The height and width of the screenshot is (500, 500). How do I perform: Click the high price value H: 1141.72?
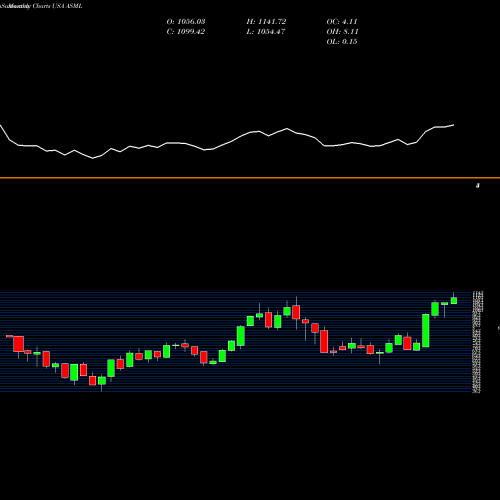pos(266,22)
